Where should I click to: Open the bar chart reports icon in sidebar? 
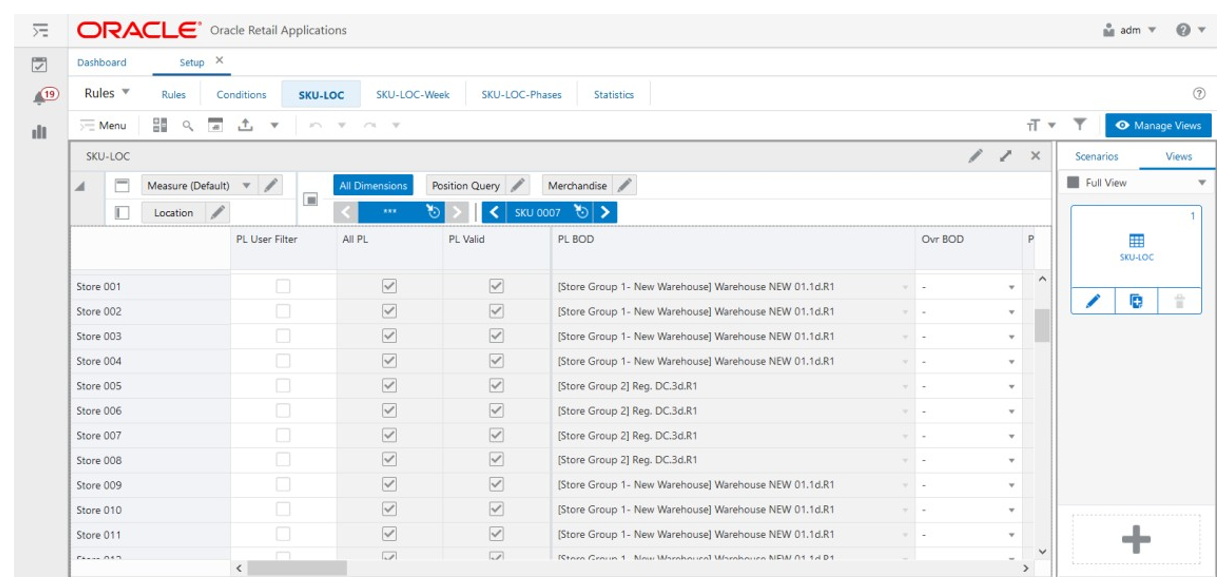(41, 131)
